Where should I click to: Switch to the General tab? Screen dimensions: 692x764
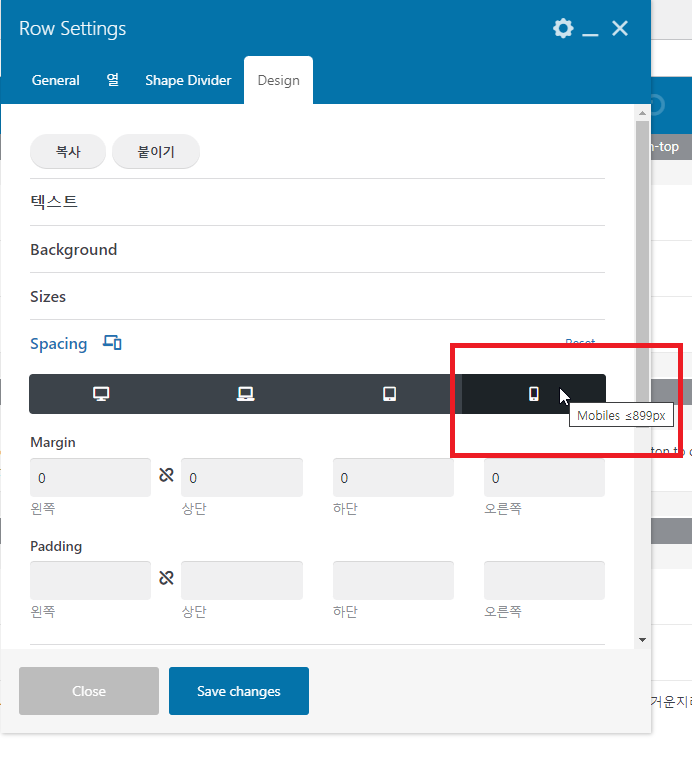pyautogui.click(x=56, y=80)
